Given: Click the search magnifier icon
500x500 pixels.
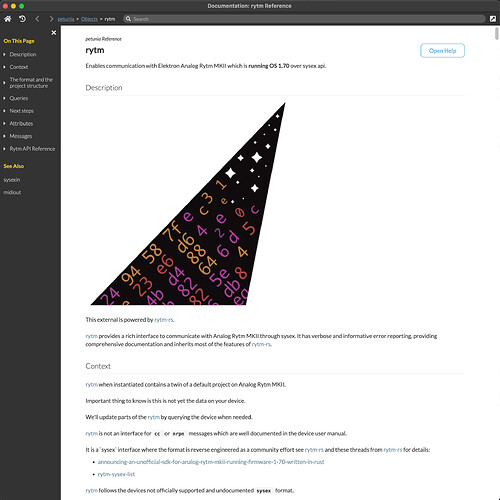Looking at the screenshot, I should 128,19.
